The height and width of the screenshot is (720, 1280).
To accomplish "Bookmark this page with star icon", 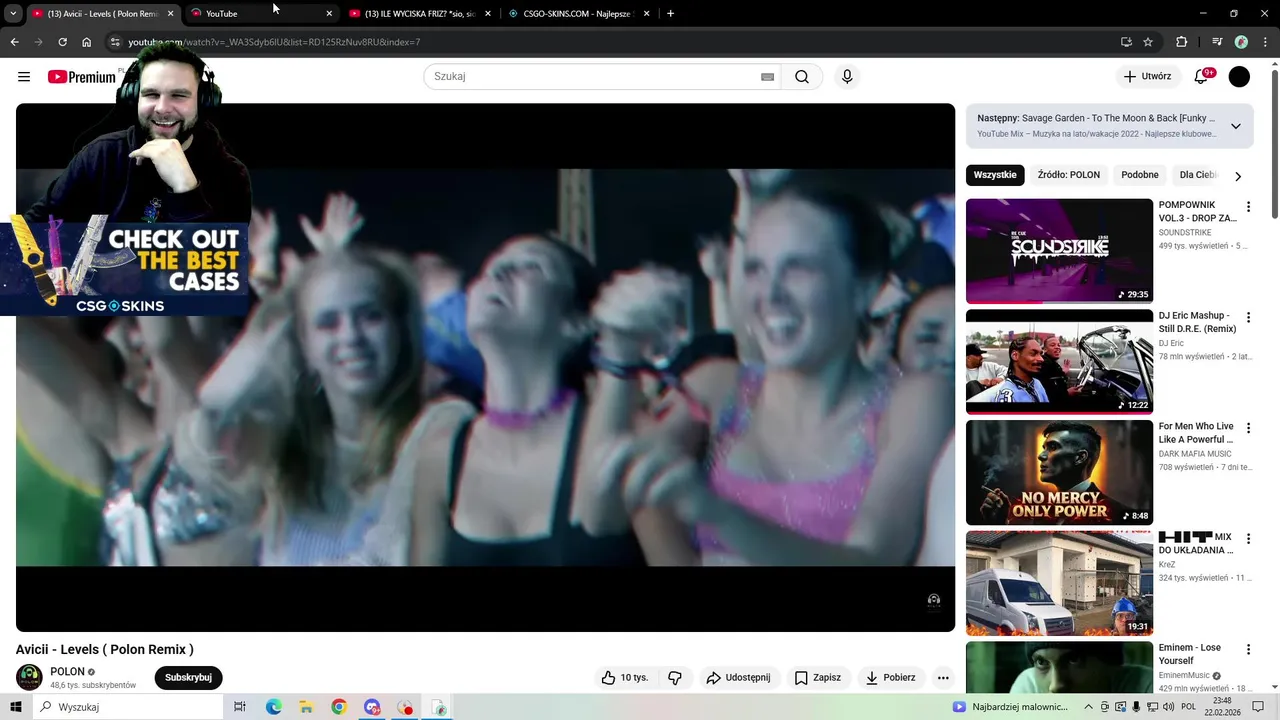I will pyautogui.click(x=1148, y=42).
